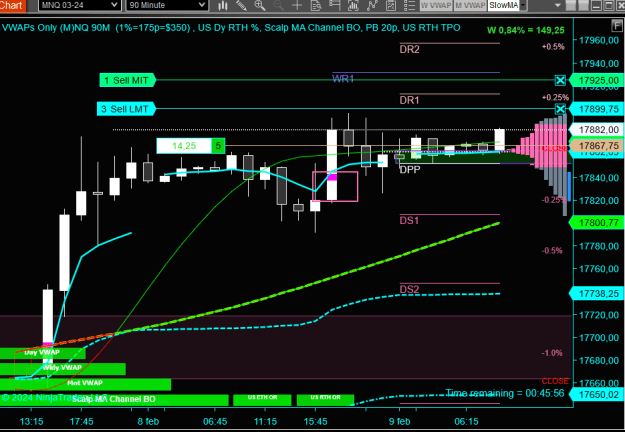
Task: Click the 17960,00 price axis label
Action: pyautogui.click(x=598, y=40)
